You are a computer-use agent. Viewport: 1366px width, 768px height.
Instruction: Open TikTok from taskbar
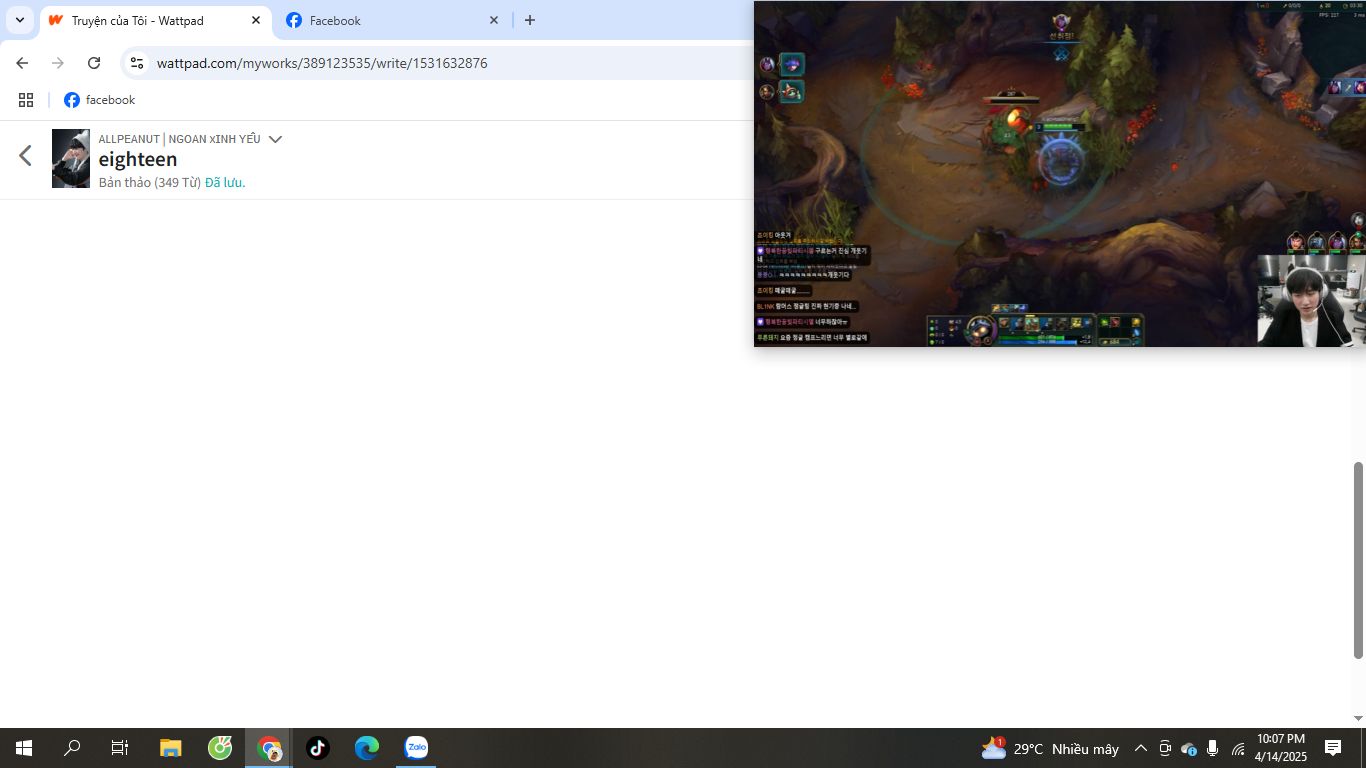(x=318, y=748)
